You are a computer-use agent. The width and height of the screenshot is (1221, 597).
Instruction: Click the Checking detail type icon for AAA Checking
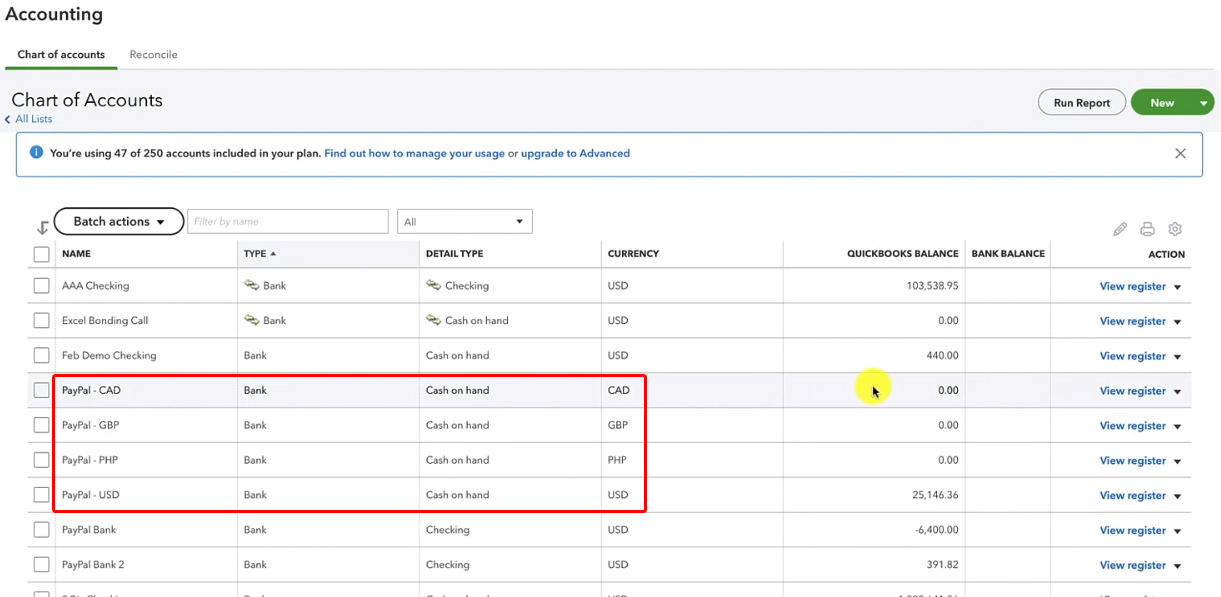point(434,285)
